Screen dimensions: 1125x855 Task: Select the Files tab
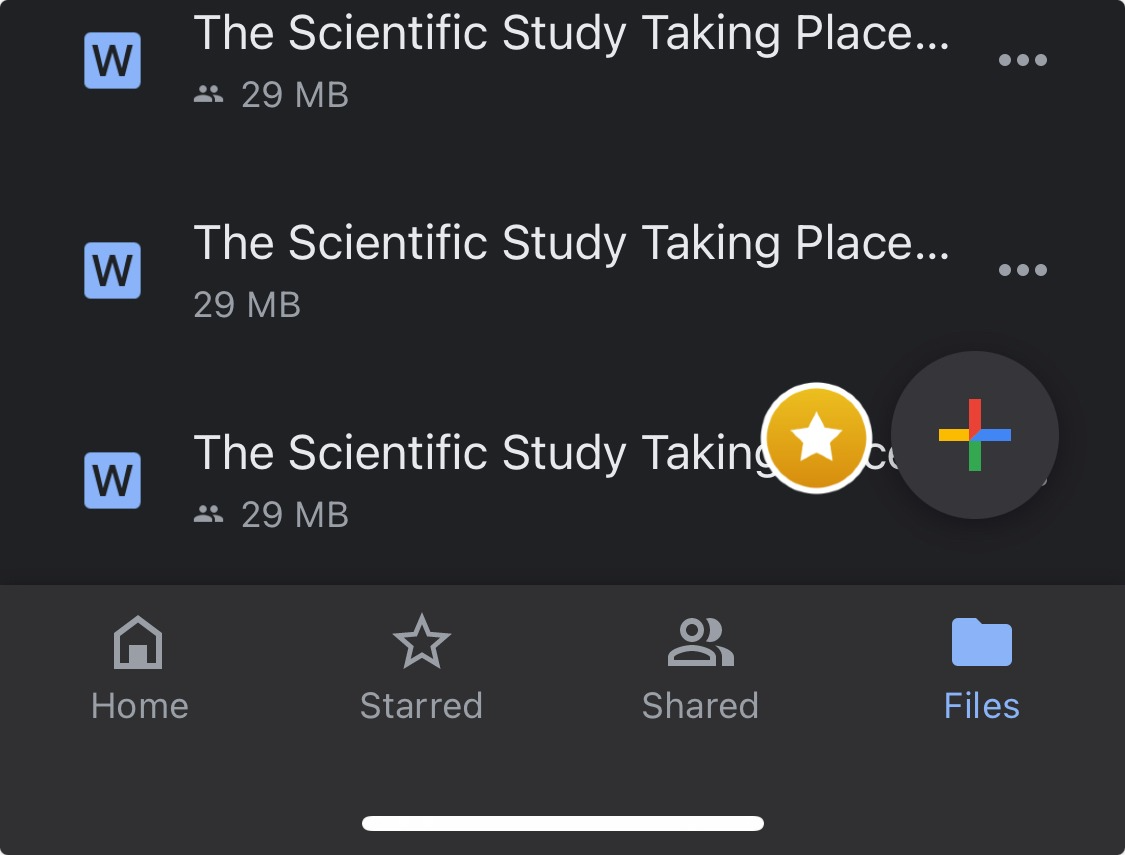pos(982,669)
